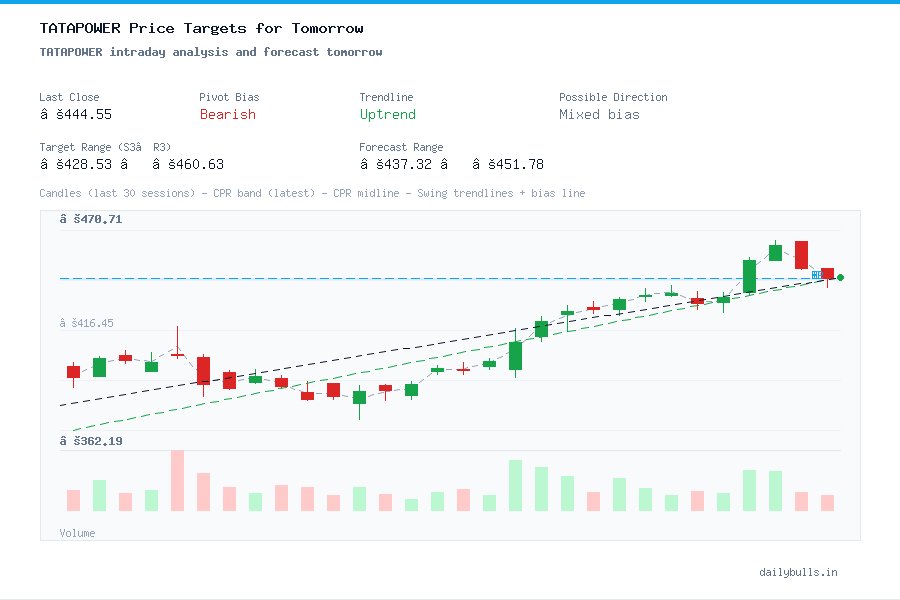This screenshot has width=900, height=600.
Task: Click the 'Mixed bias' value
Action: coord(599,114)
